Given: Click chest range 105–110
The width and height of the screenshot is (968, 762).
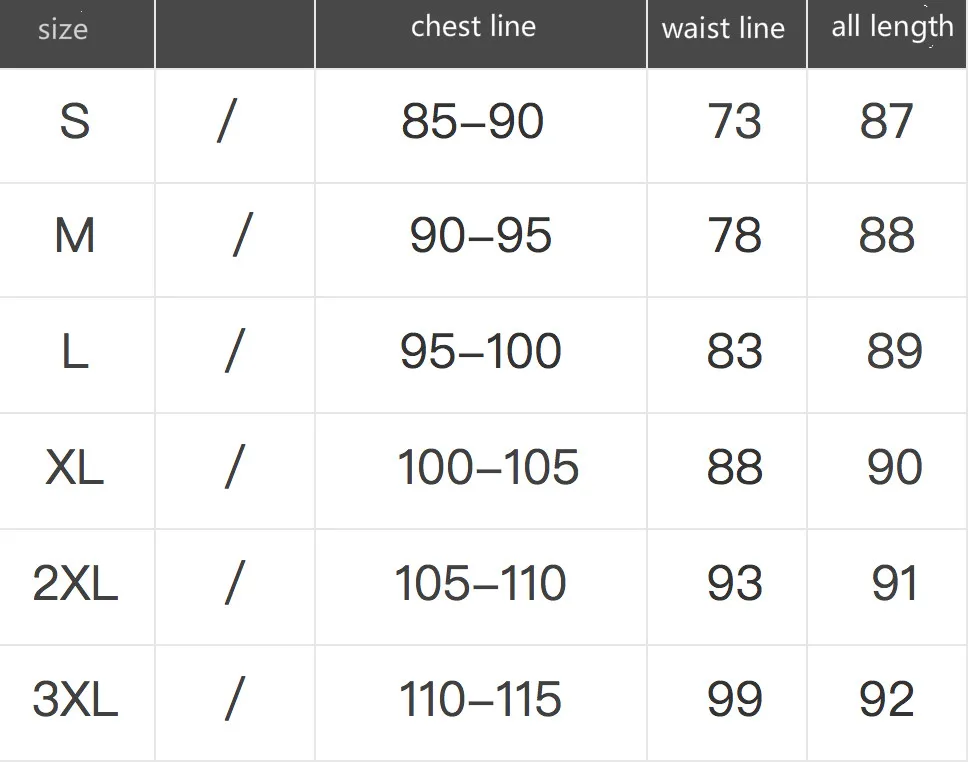Looking at the screenshot, I should 480,583.
